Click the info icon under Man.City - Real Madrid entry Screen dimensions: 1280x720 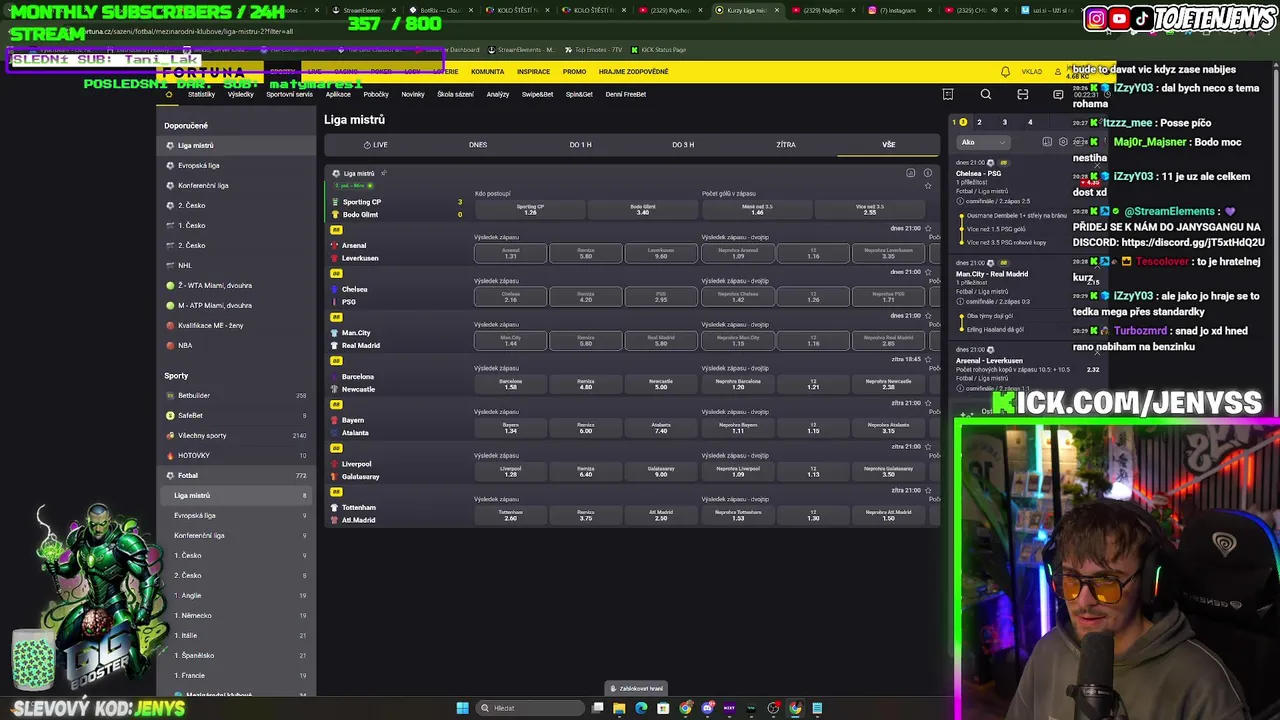961,301
